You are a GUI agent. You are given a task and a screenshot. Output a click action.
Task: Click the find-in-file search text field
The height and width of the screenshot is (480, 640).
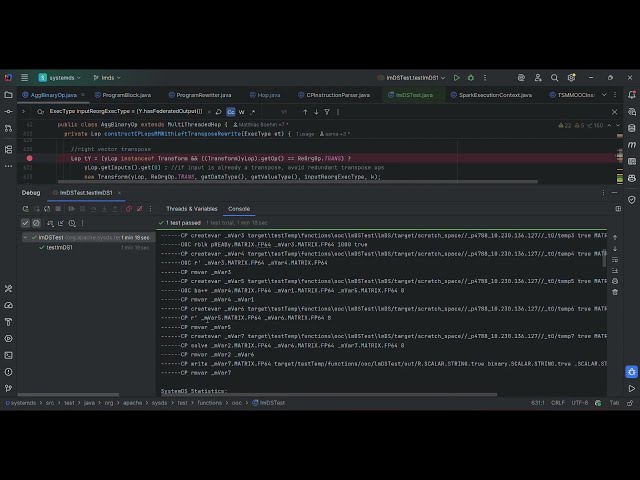[x=126, y=111]
